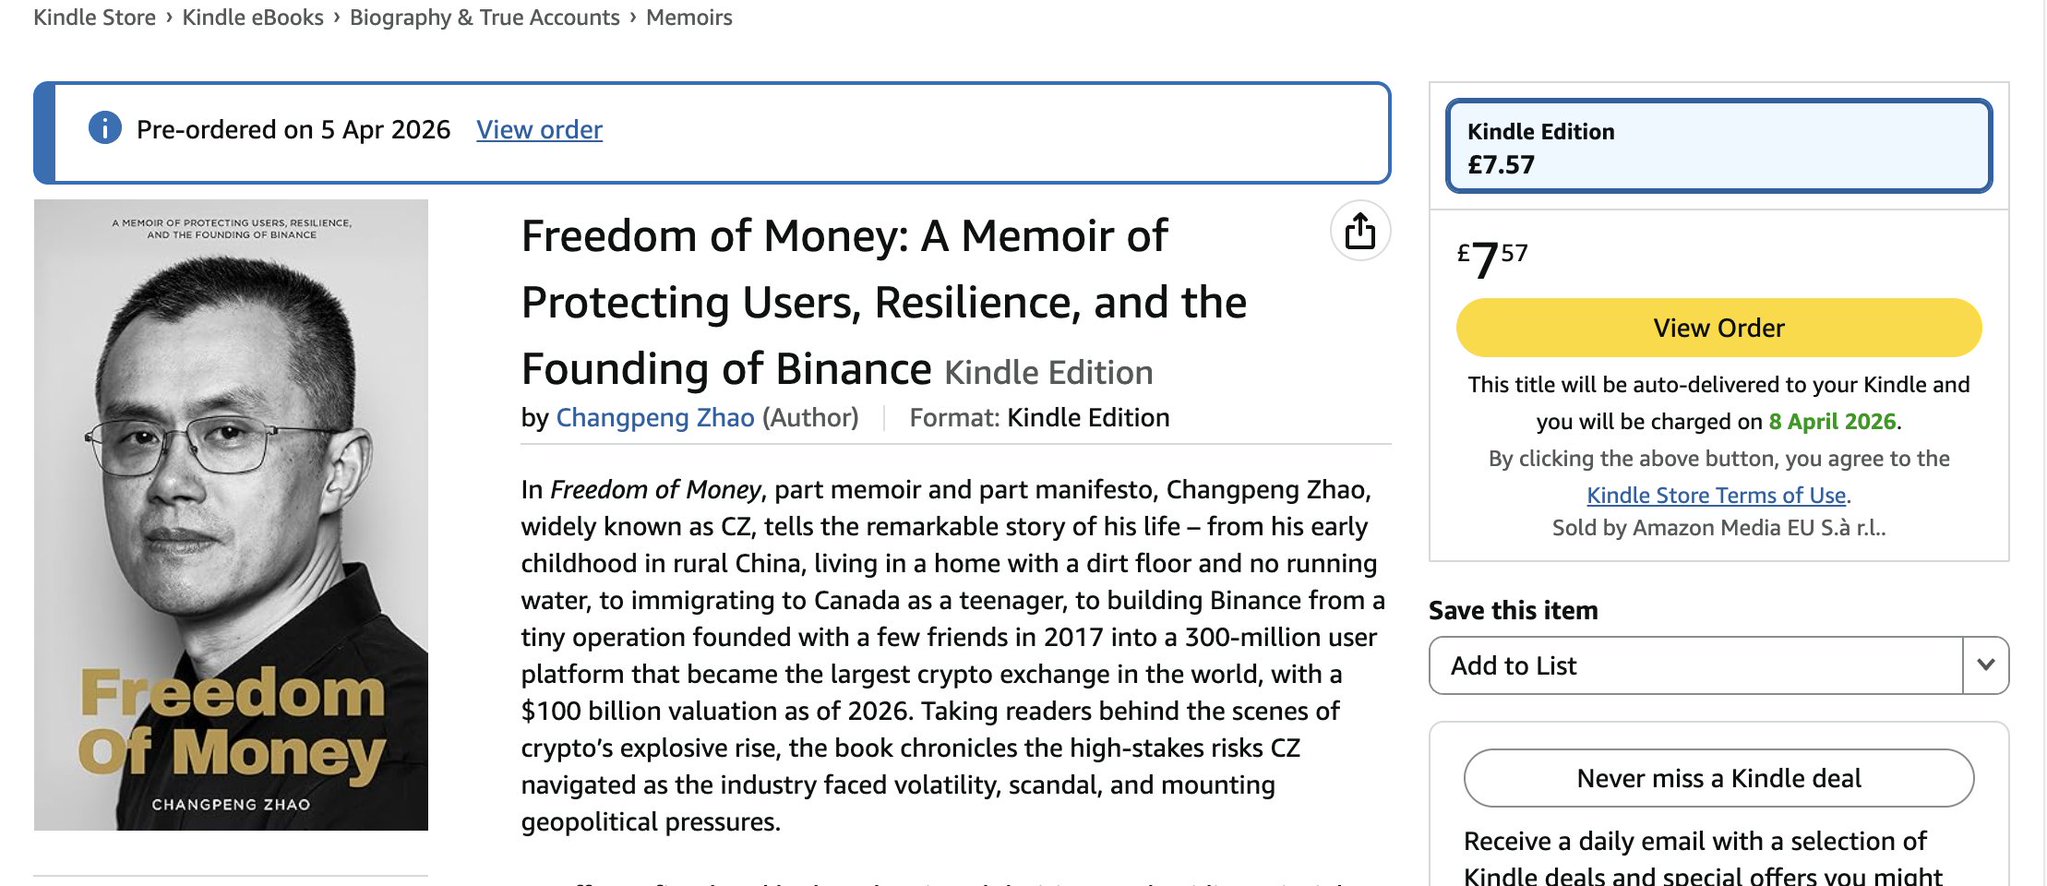The height and width of the screenshot is (886, 2047).
Task: Click the Save this item heading
Action: point(1513,610)
